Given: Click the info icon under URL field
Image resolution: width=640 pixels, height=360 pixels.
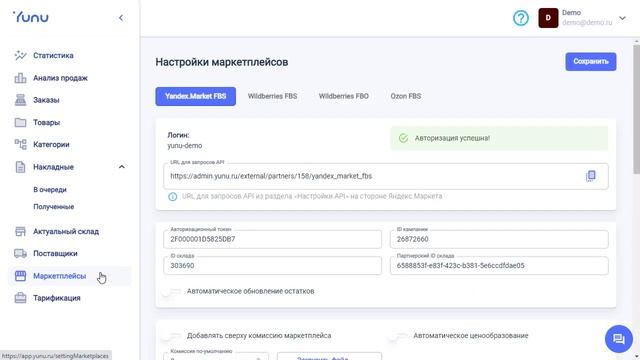Looking at the screenshot, I should (173, 197).
